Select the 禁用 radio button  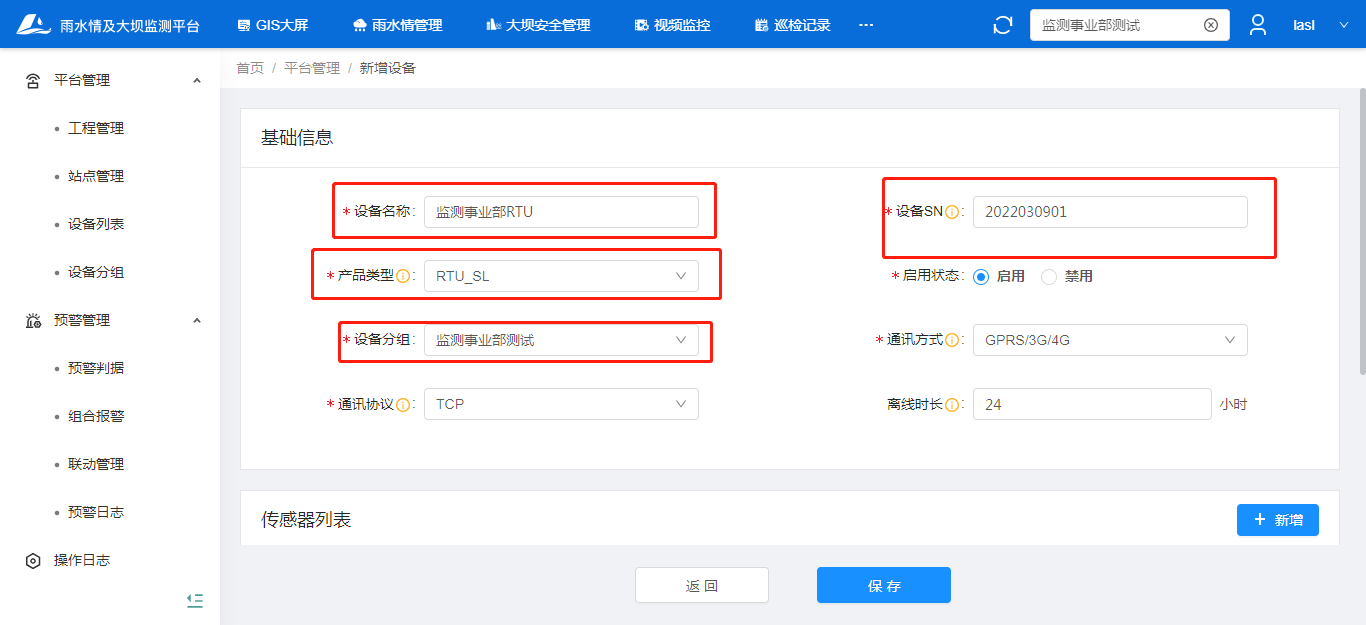coord(1049,277)
